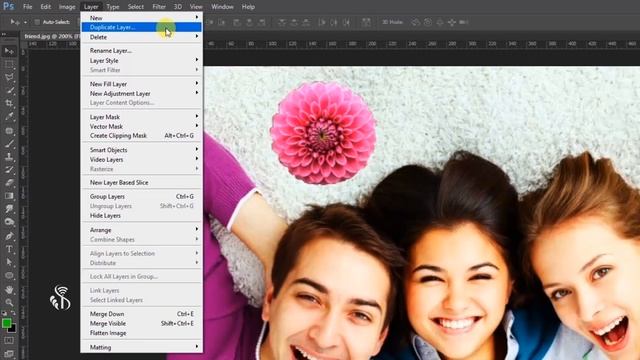Choose Hide Layers
Viewport: 640px width, 360px height.
click(x=141, y=216)
